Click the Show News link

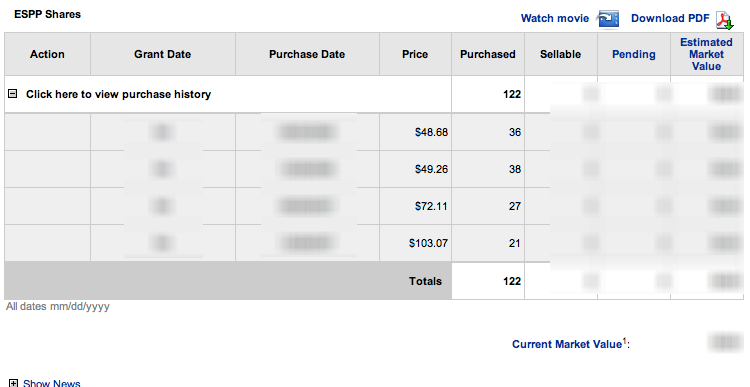52,383
